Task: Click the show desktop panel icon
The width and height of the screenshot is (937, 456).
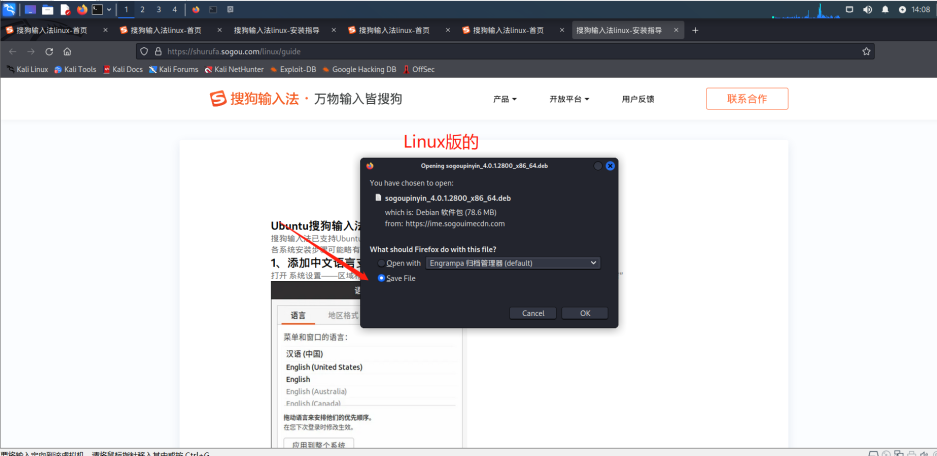Action: (30, 10)
